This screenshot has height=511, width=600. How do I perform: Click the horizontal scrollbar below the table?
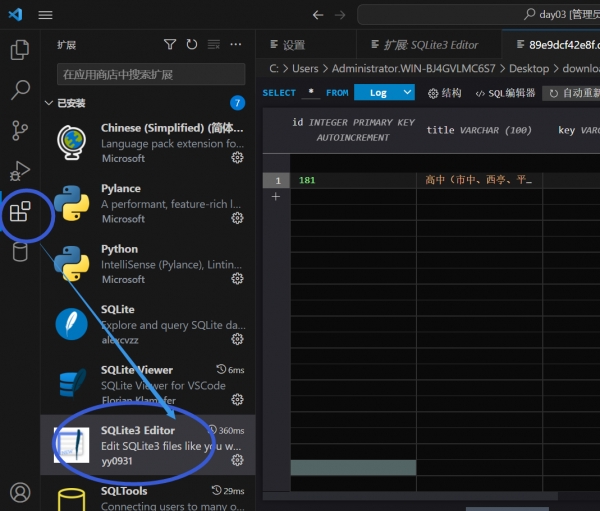pos(410,496)
